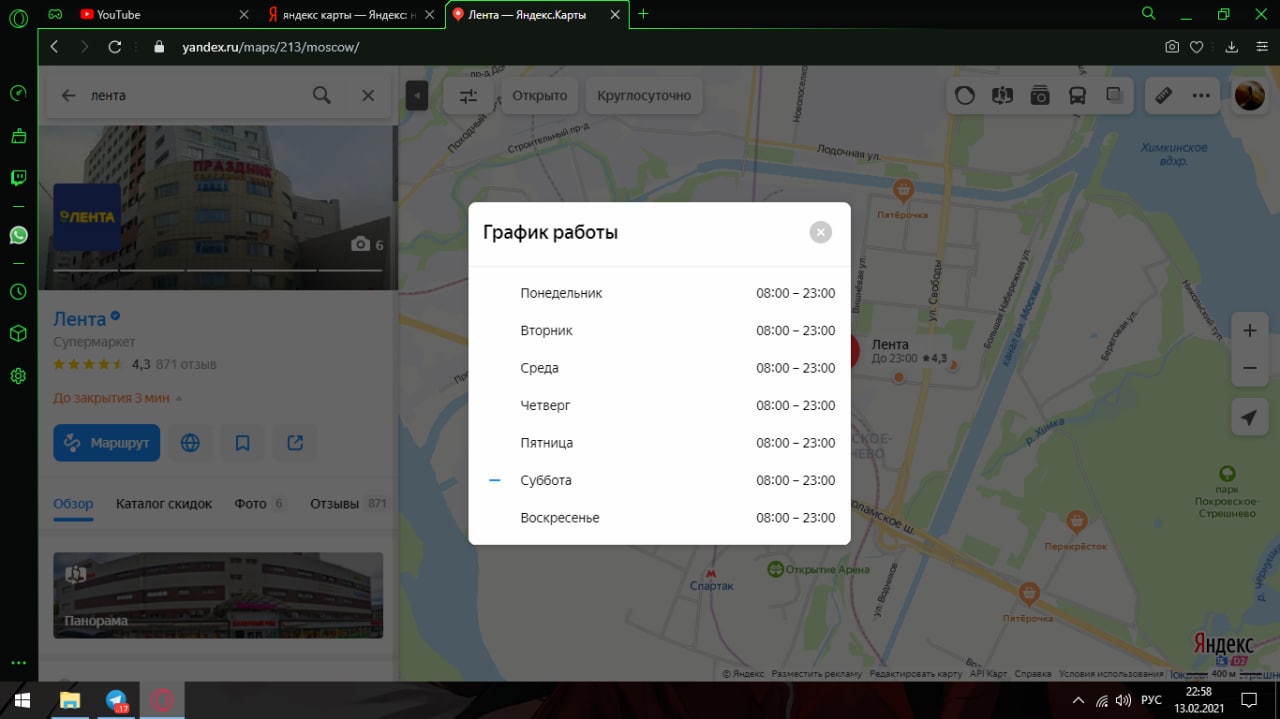Image resolution: width=1280 pixels, height=719 pixels.
Task: Build route with Маршрут button
Action: 106,442
